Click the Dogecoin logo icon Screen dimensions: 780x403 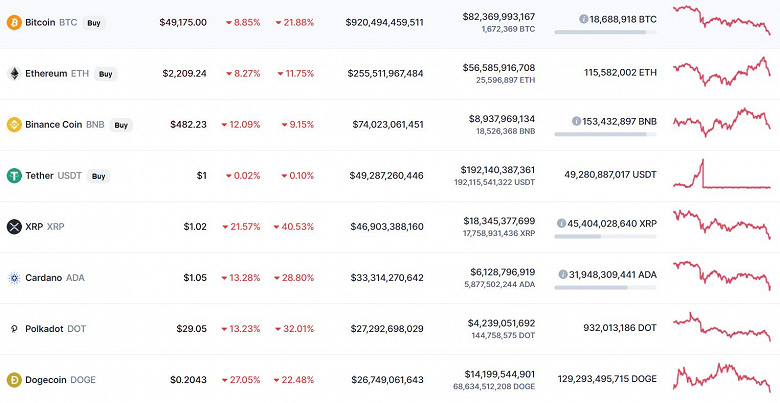point(14,380)
